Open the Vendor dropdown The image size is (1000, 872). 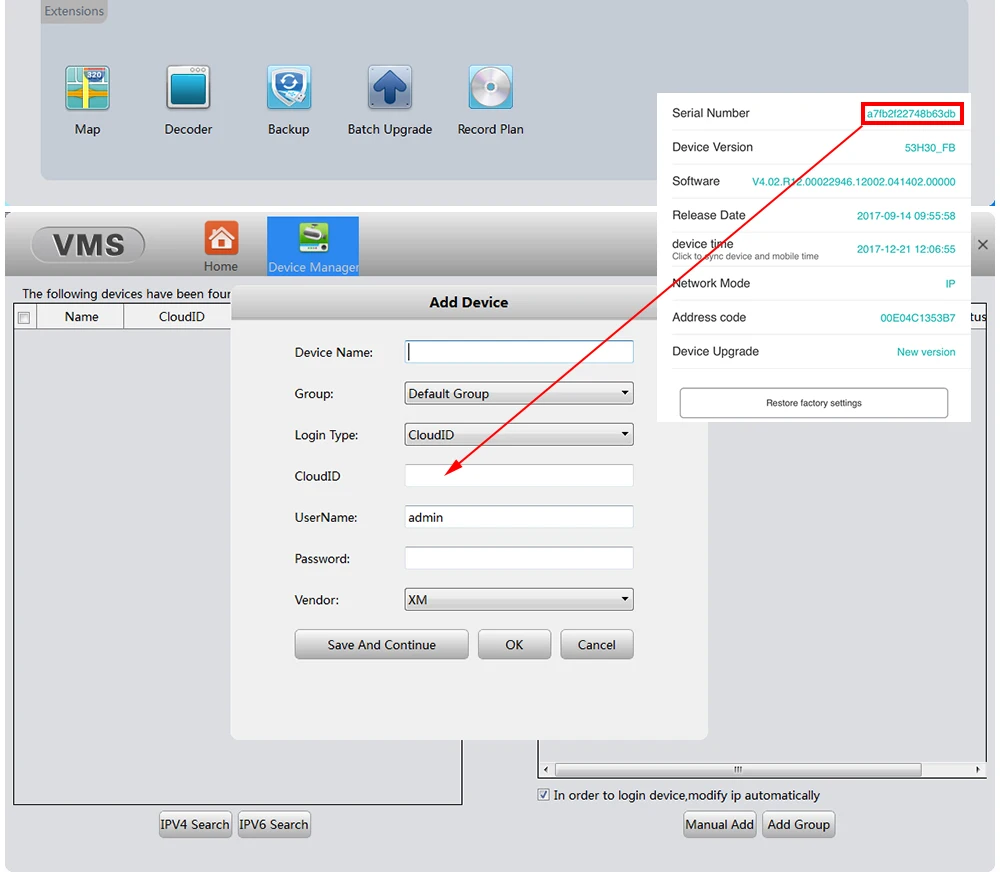[x=519, y=600]
